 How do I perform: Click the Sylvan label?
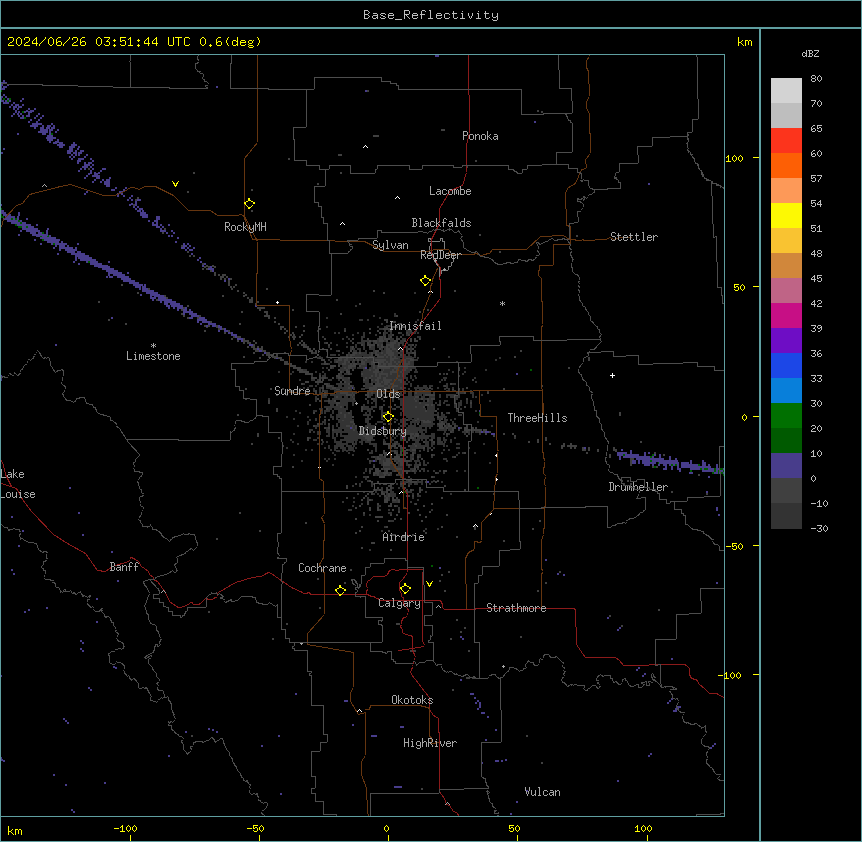390,245
